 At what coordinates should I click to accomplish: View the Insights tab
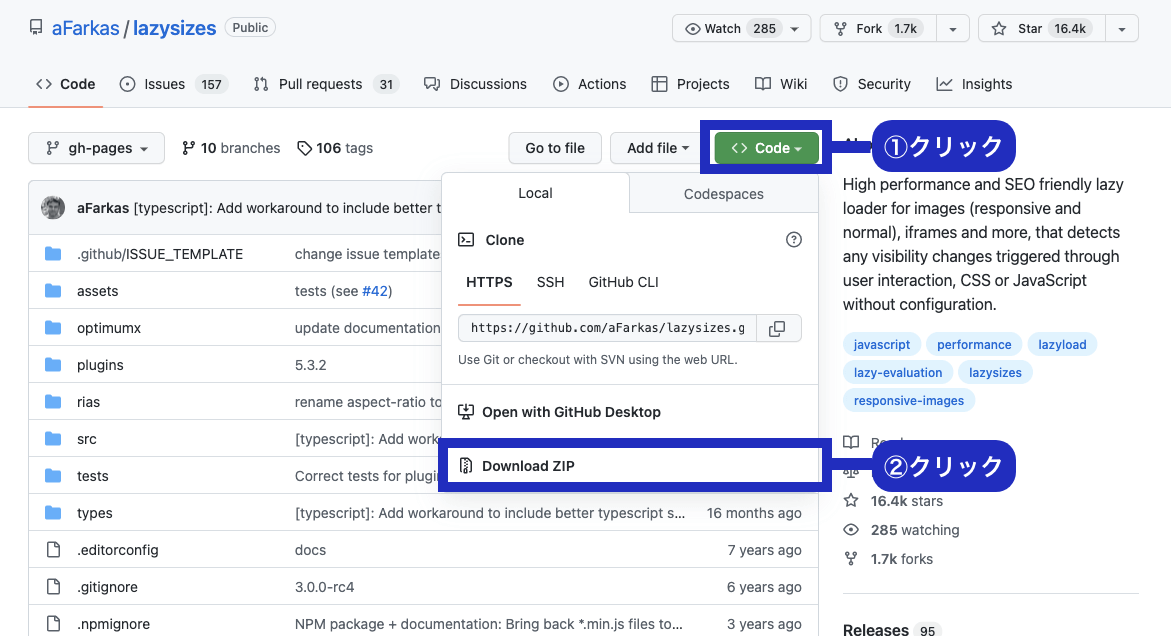tap(975, 84)
